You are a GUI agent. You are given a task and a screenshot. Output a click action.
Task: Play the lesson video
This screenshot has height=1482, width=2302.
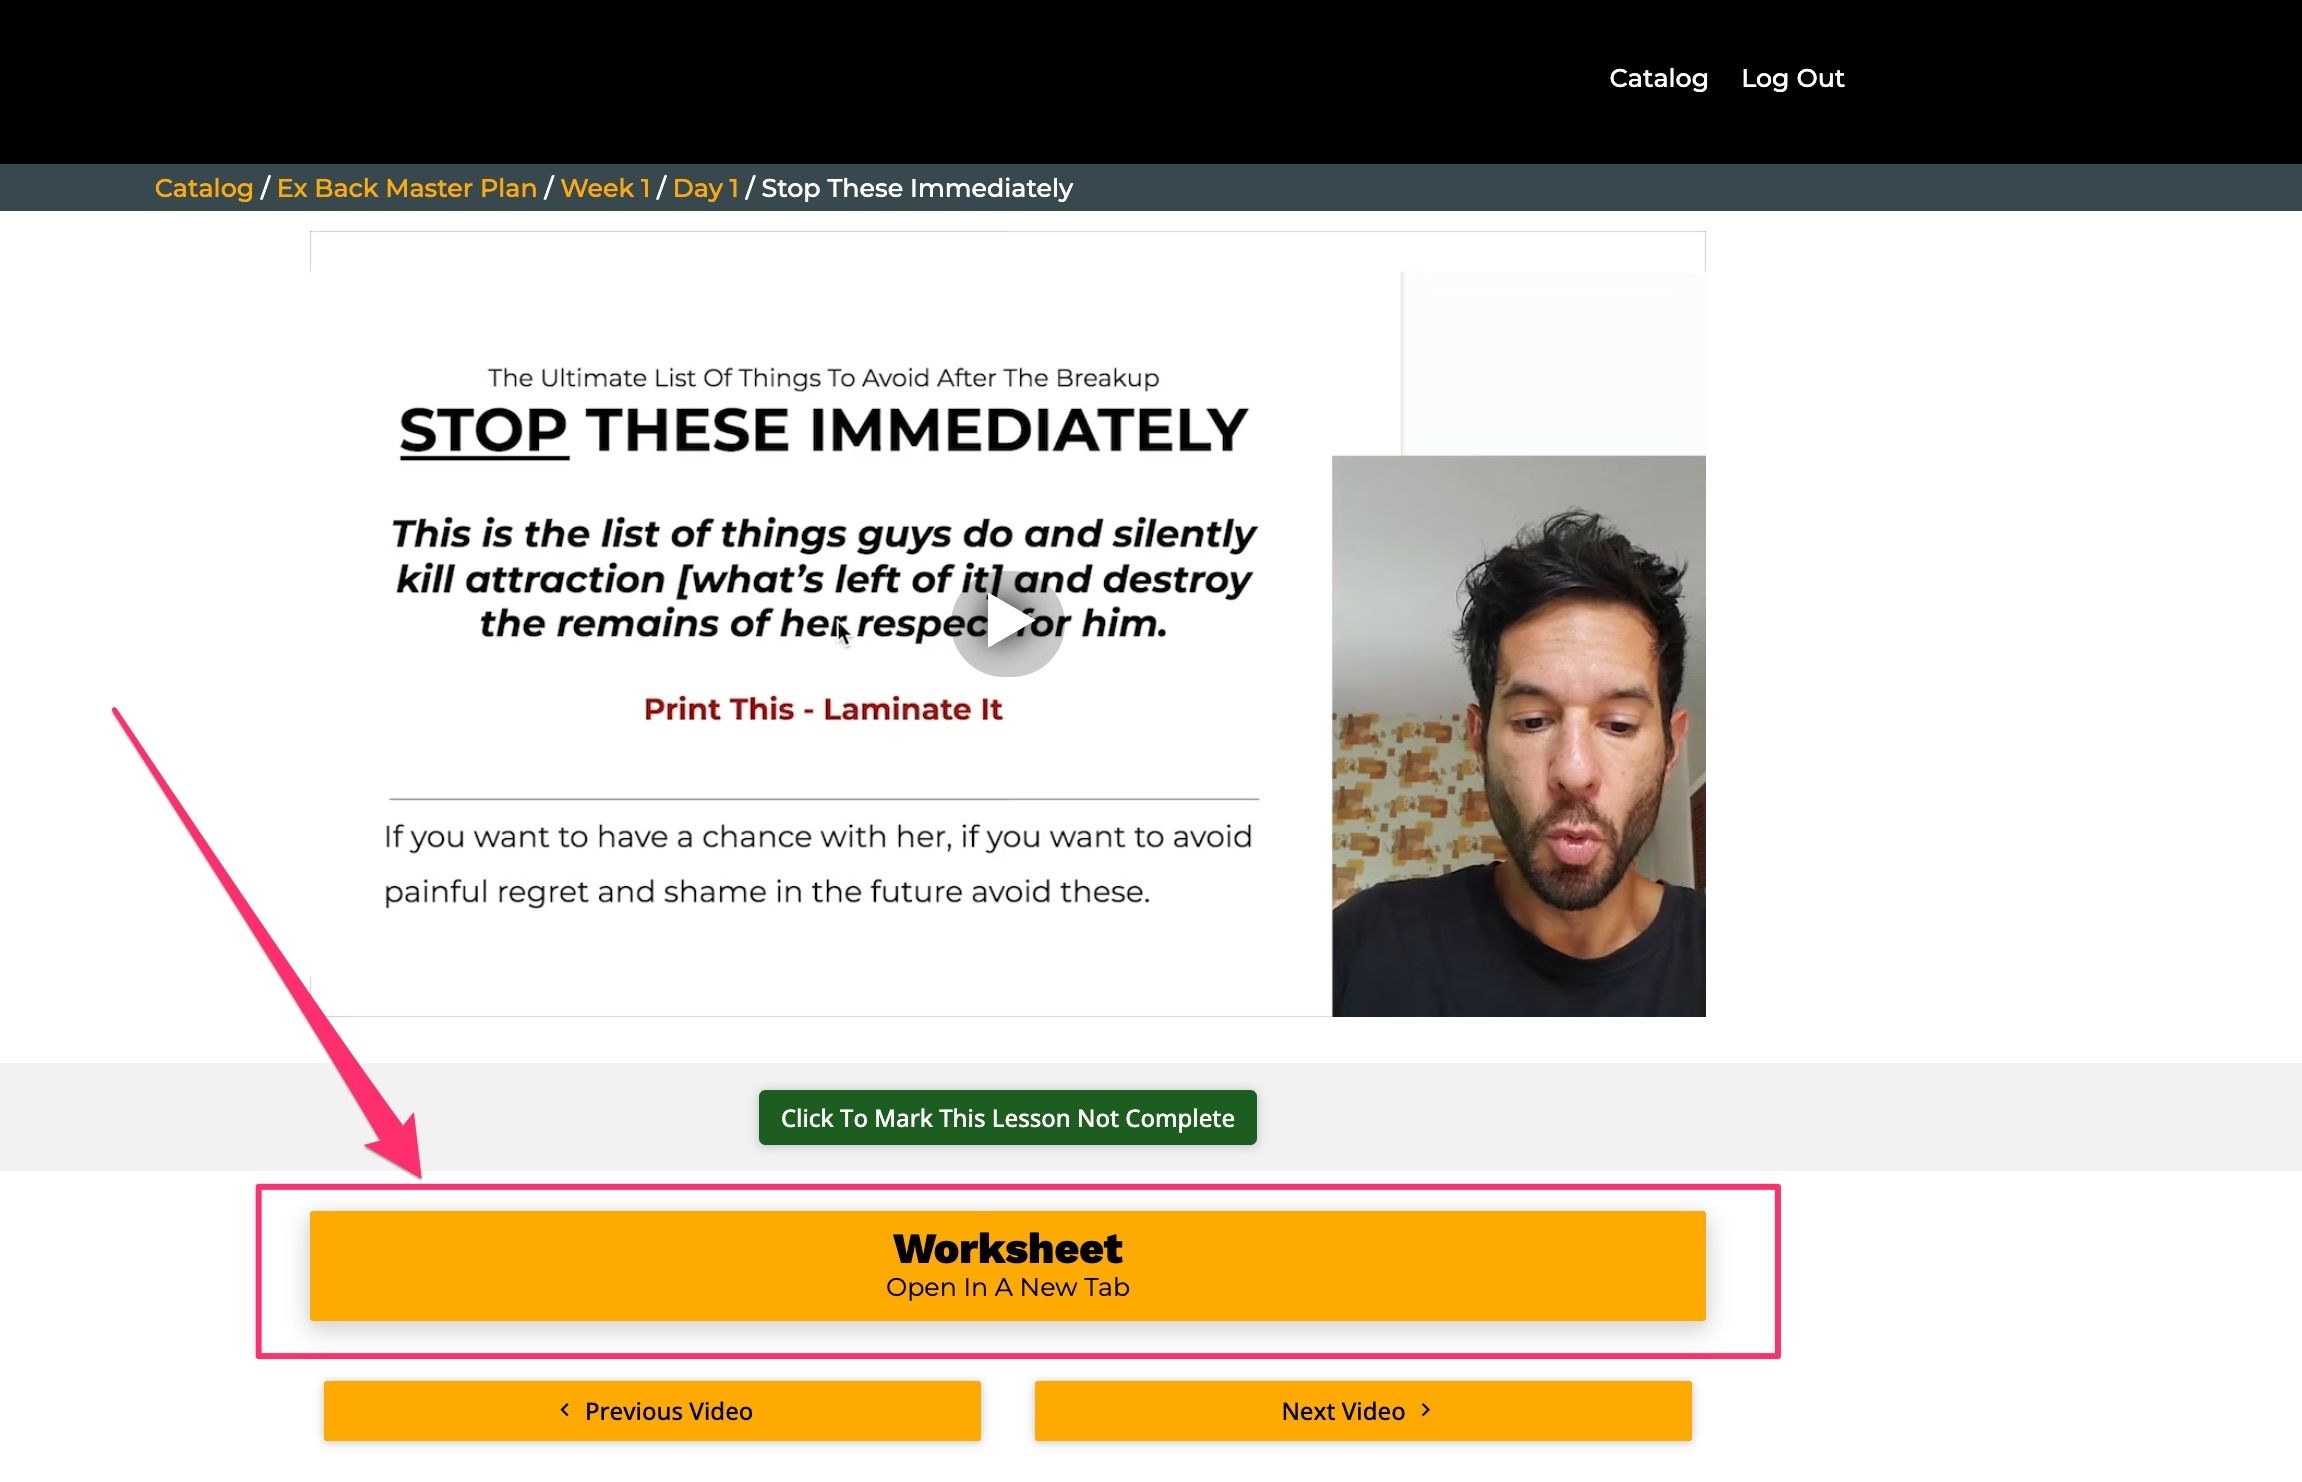[x=1007, y=623]
